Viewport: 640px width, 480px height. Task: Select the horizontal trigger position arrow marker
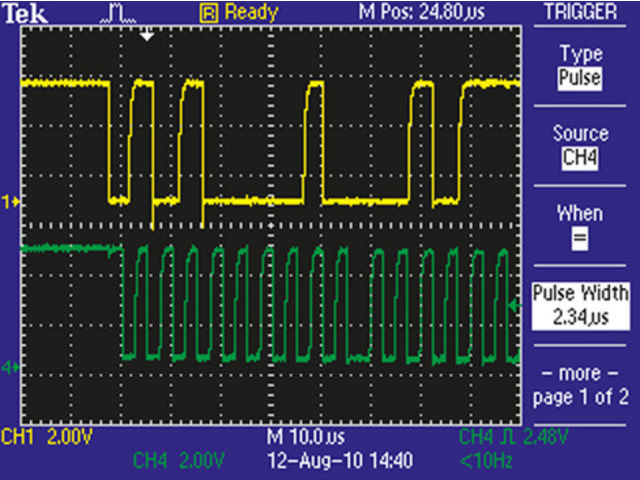click(147, 35)
